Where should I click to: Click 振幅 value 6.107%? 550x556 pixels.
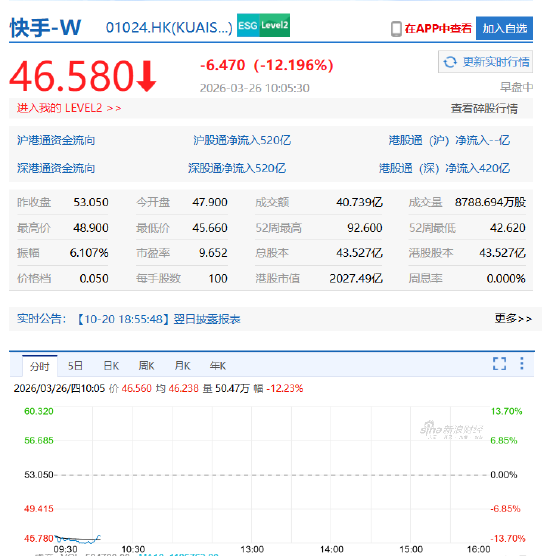click(89, 253)
